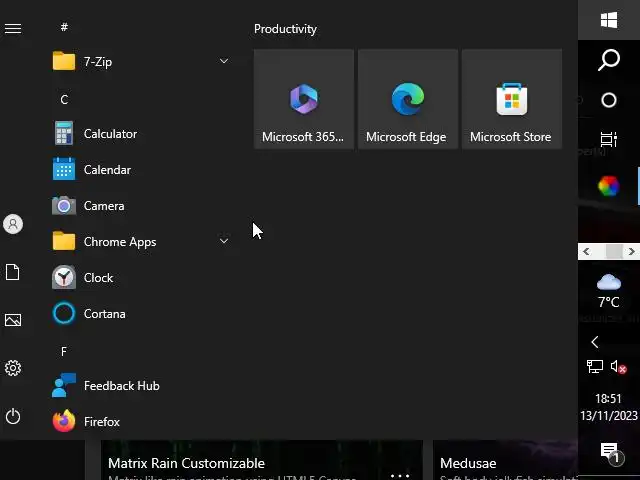Open taskbar Search magnifier
The height and width of the screenshot is (480, 640).
coord(609,60)
